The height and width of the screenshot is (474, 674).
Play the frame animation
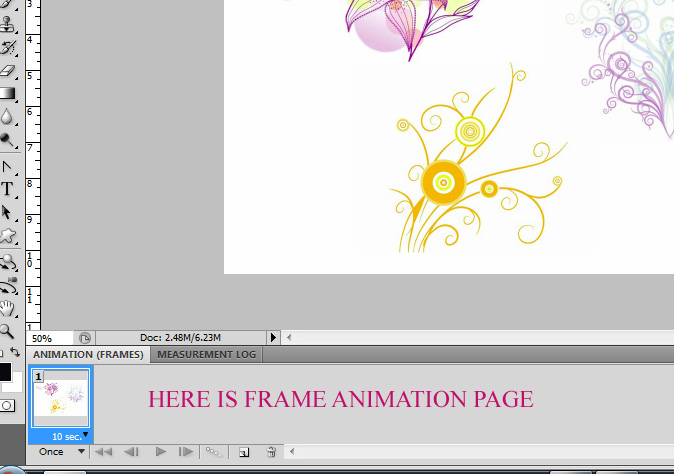(x=161, y=452)
